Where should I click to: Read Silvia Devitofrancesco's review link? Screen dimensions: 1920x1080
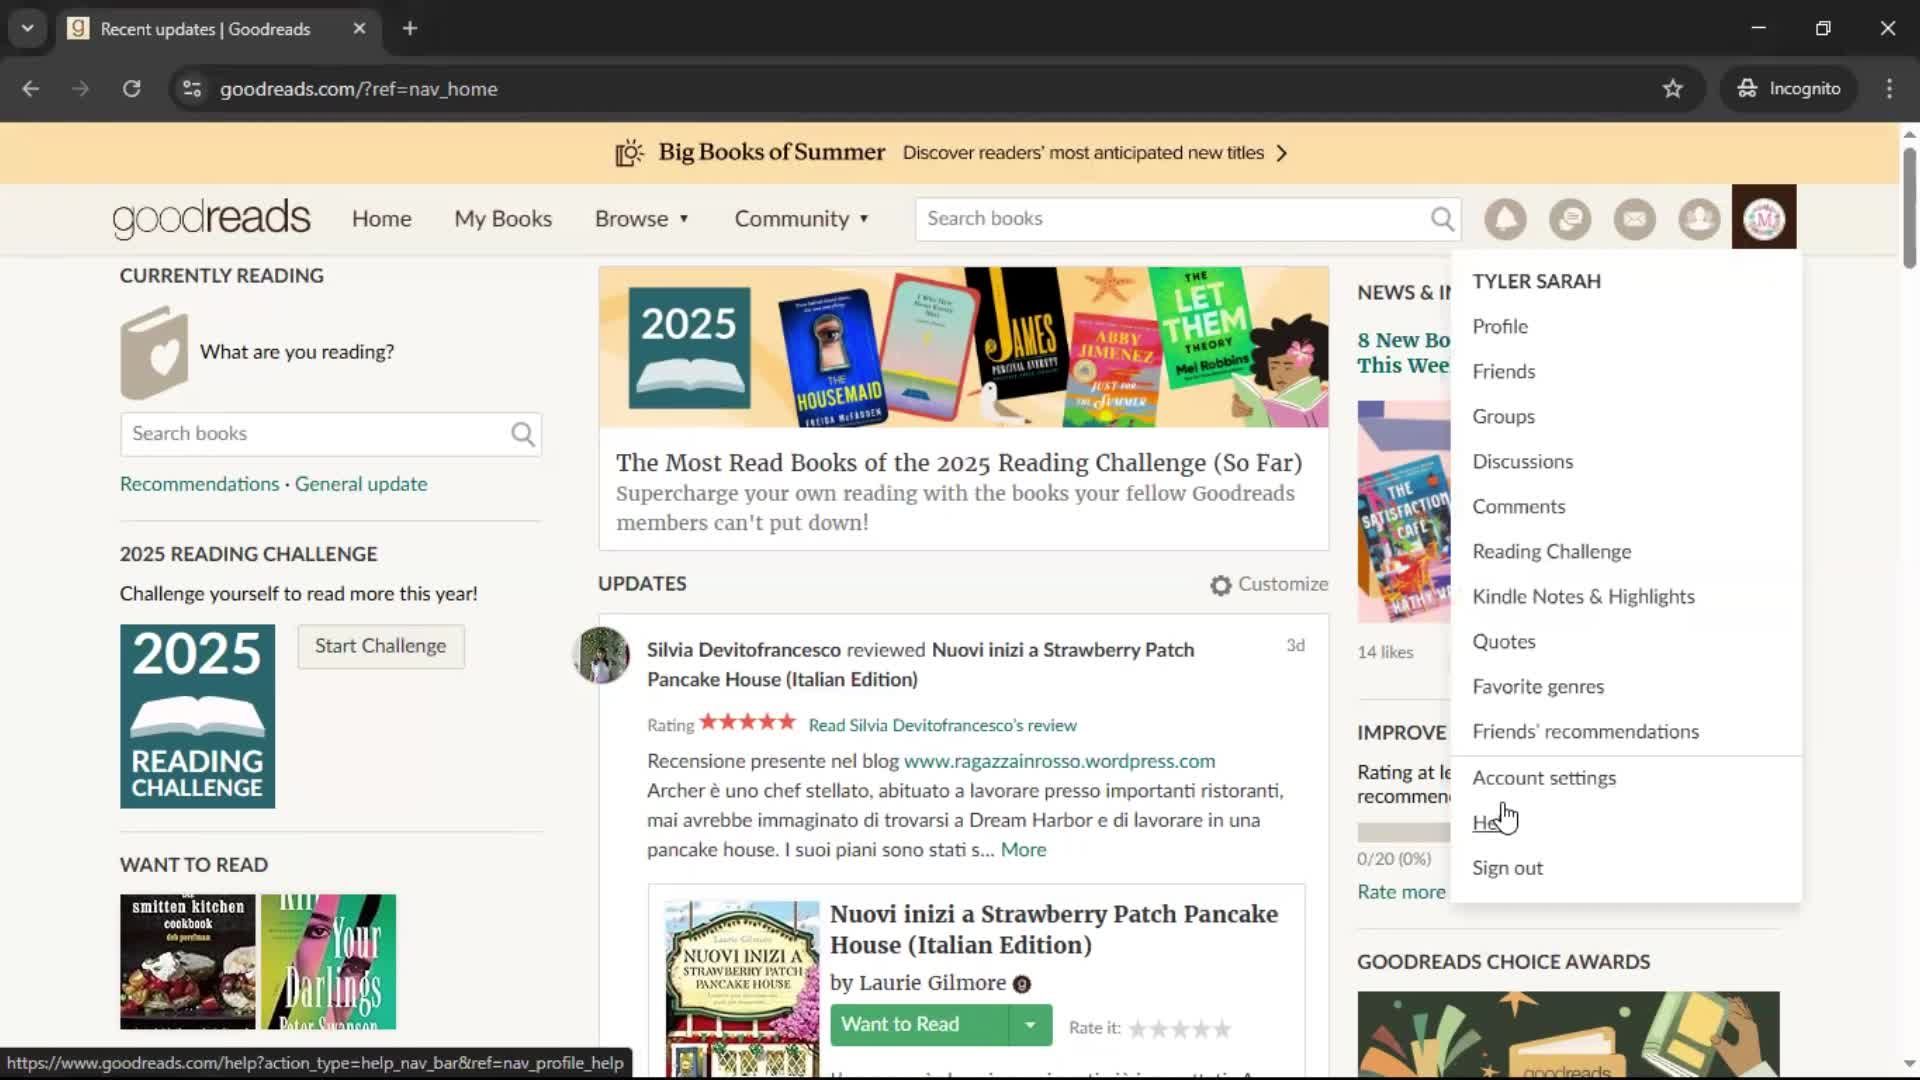tap(942, 726)
